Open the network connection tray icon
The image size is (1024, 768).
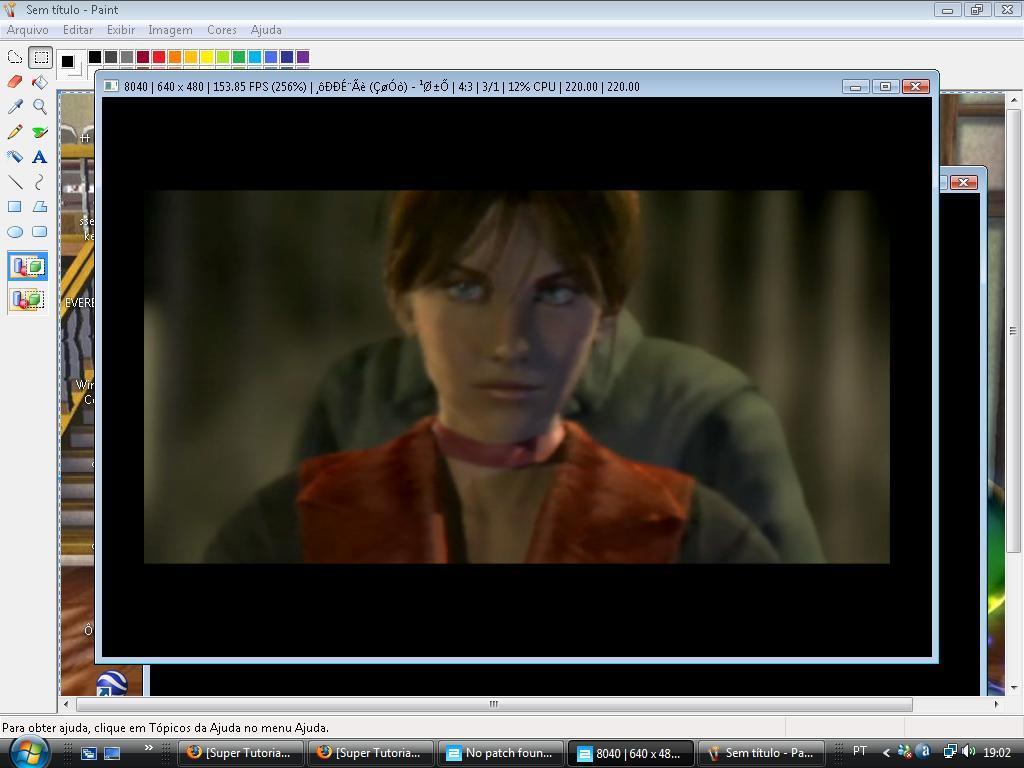tap(950, 752)
